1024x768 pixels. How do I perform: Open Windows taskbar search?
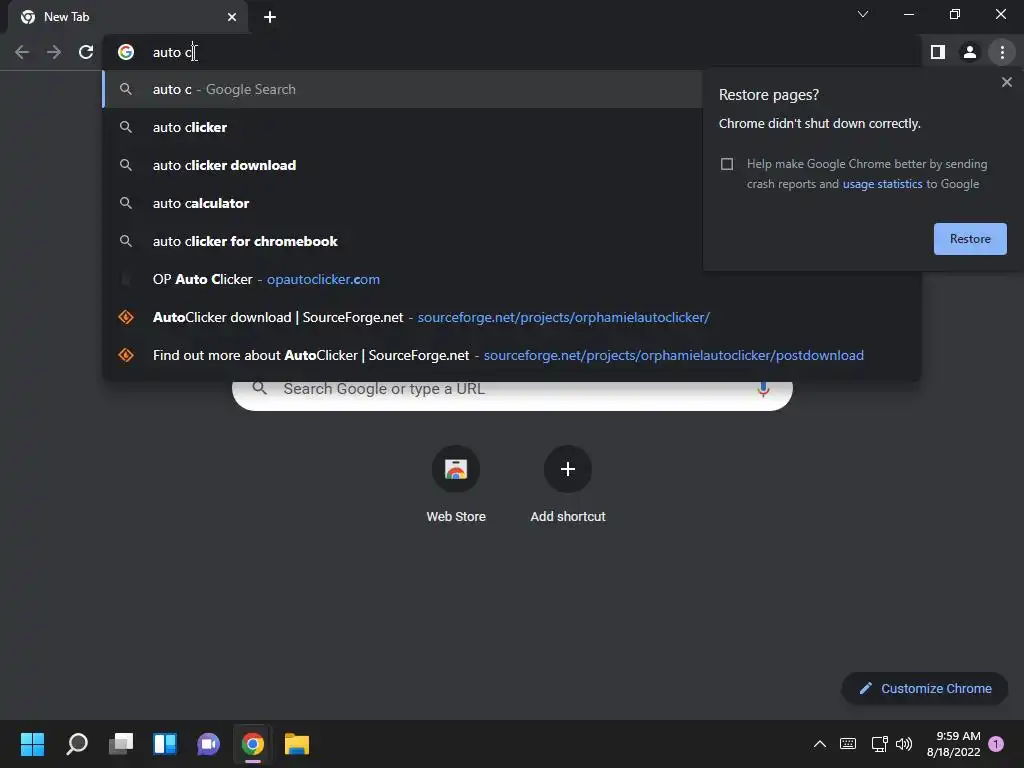pos(77,744)
